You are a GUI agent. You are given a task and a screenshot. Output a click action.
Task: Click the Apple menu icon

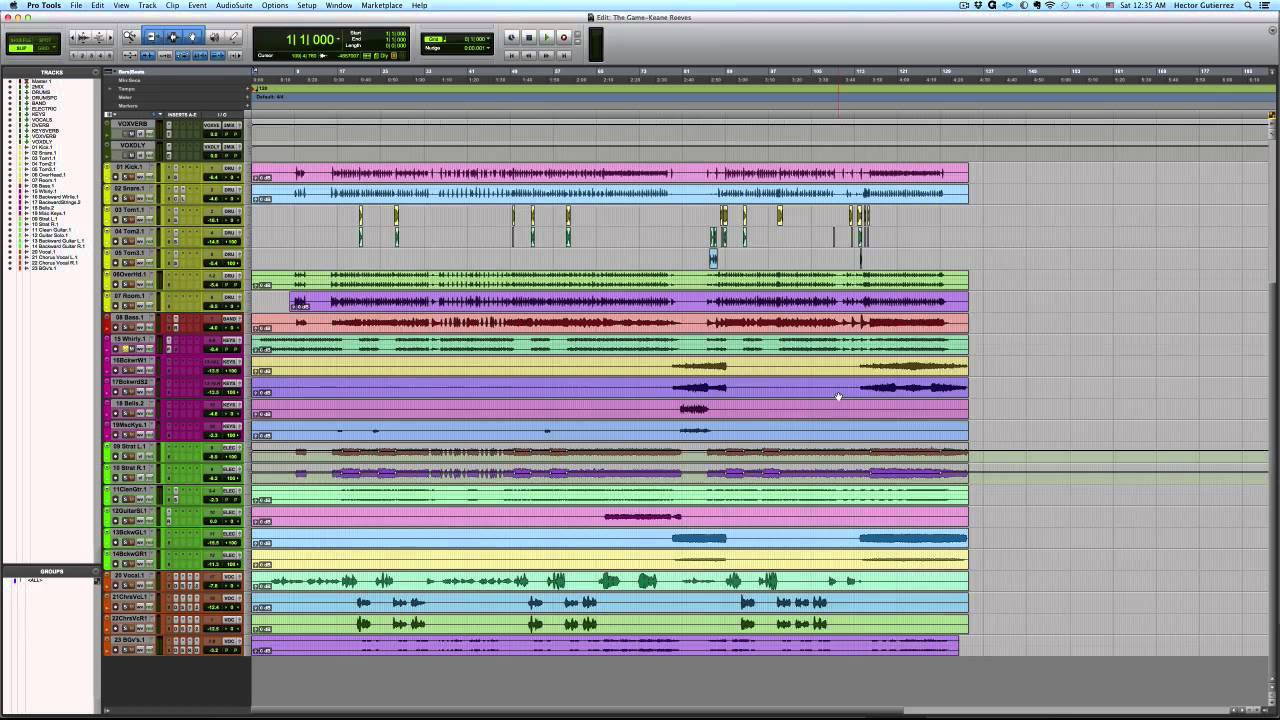click(x=13, y=5)
